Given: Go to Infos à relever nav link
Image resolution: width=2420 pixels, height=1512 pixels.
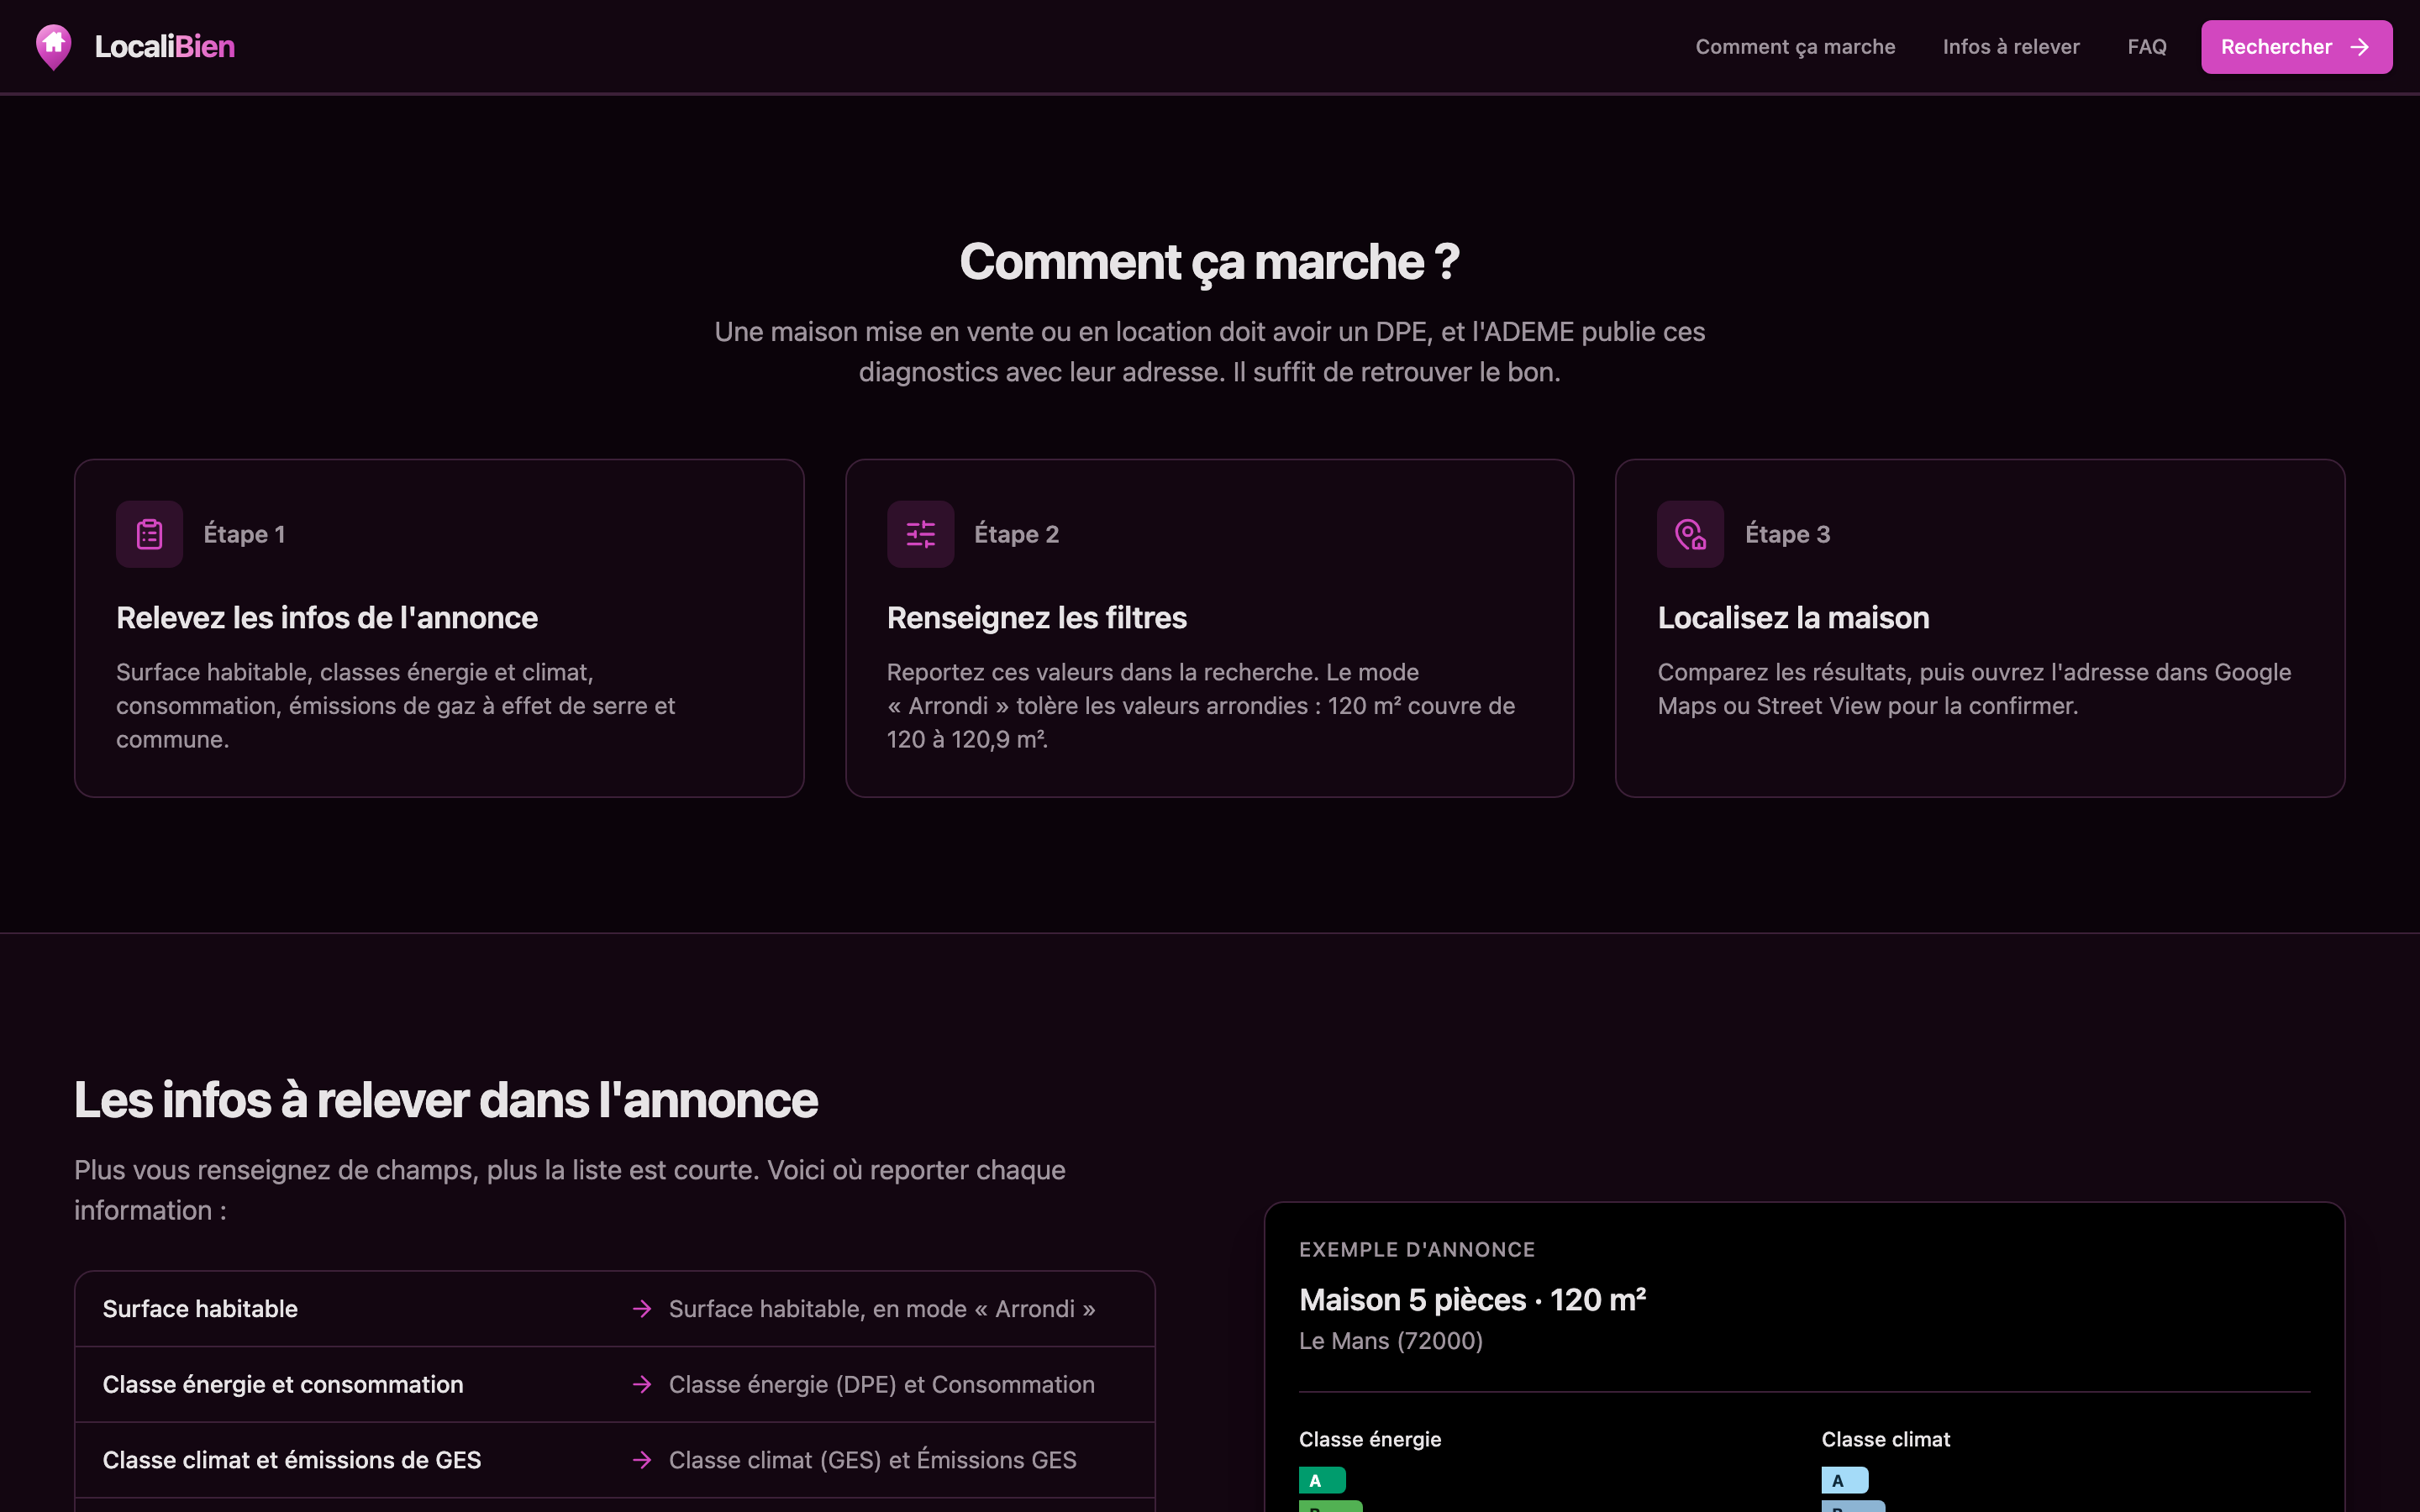Looking at the screenshot, I should click(x=2011, y=47).
